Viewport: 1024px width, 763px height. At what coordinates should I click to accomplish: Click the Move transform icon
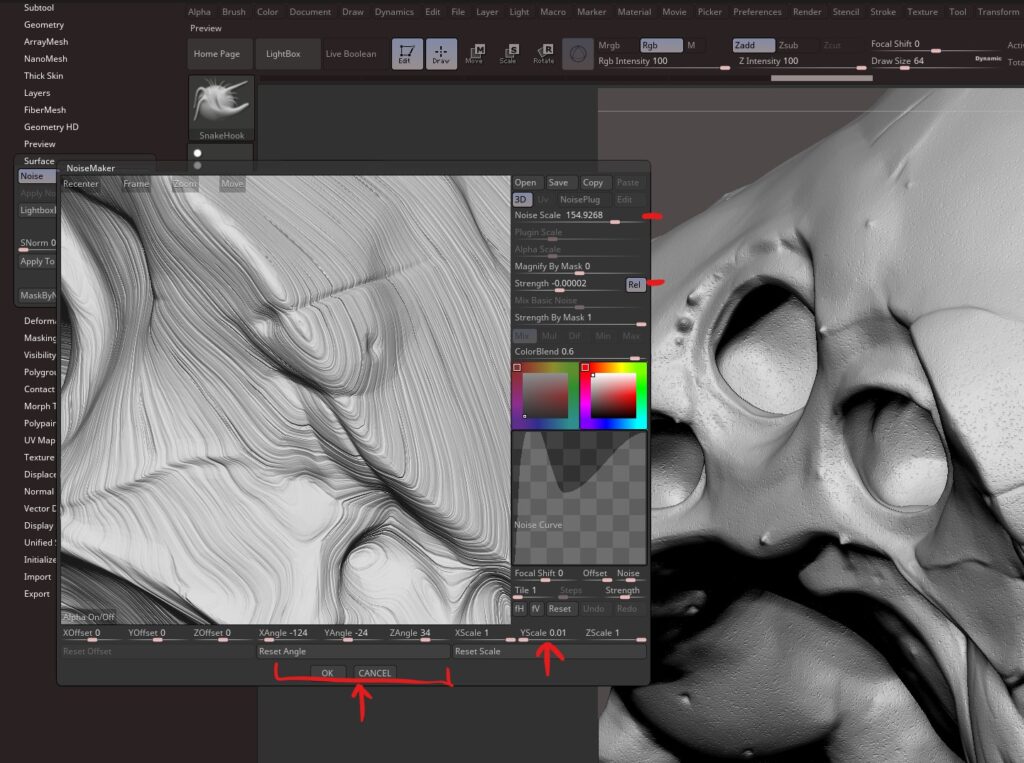point(474,54)
